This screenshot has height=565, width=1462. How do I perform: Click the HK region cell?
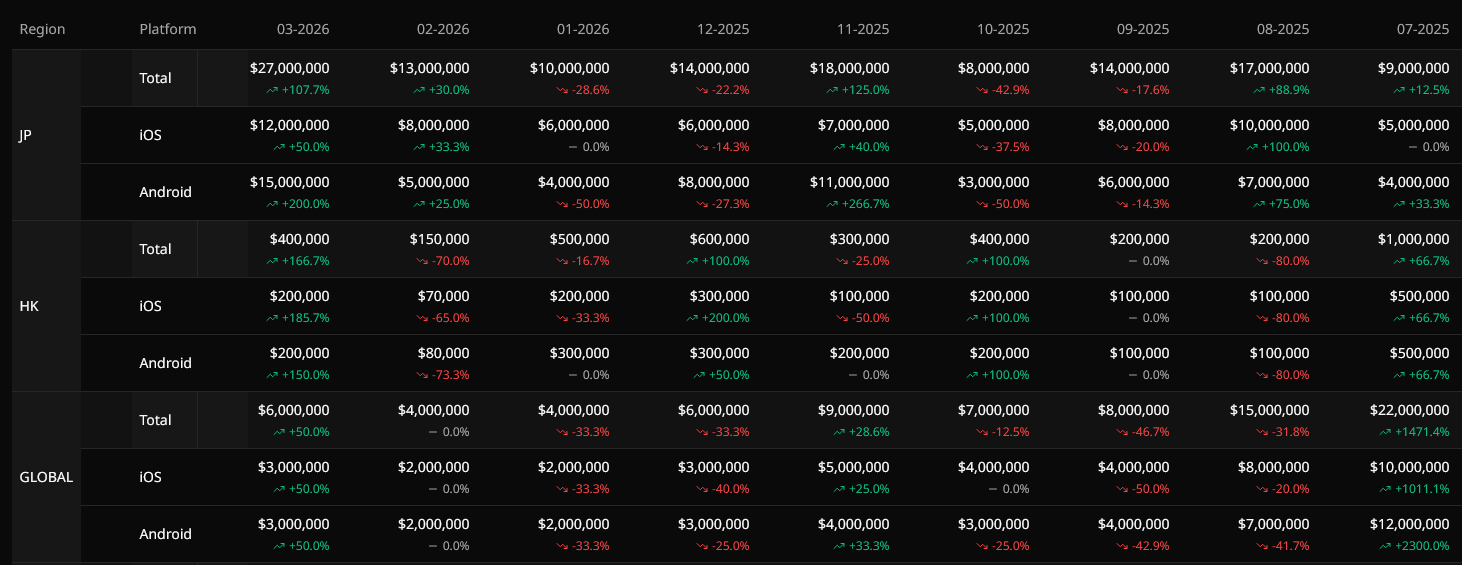[x=47, y=306]
